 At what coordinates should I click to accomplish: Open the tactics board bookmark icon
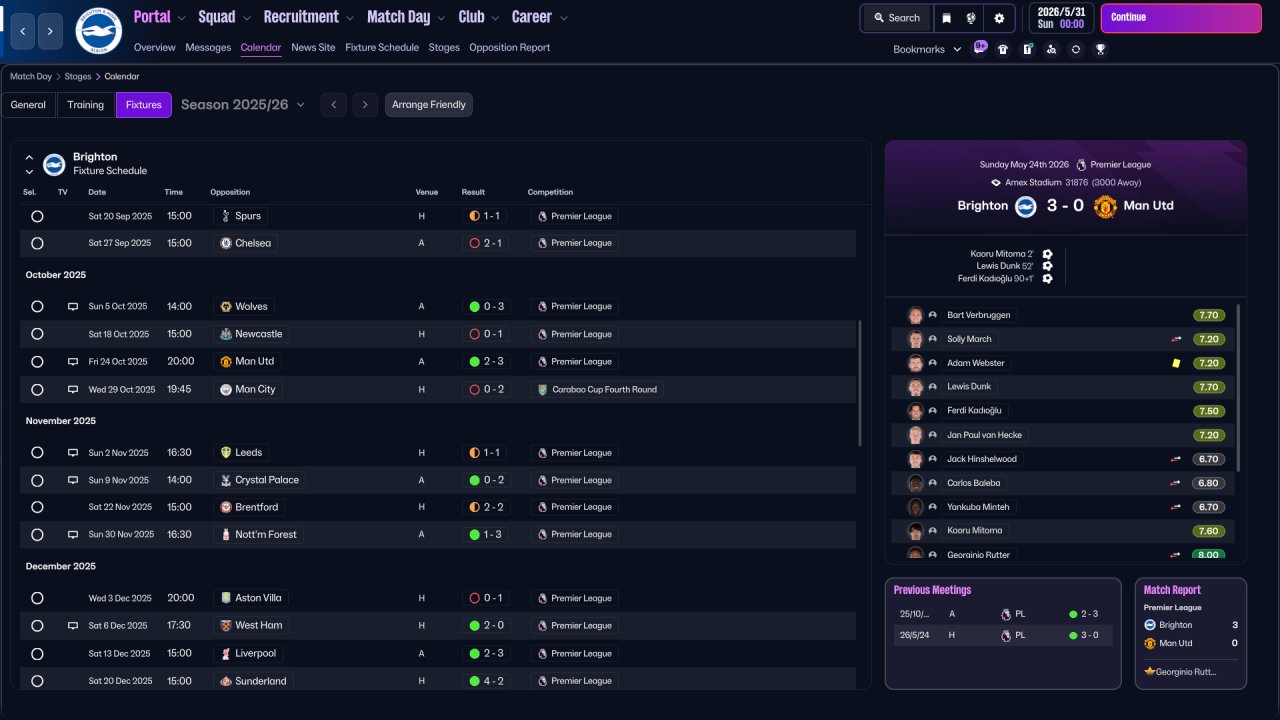point(1027,49)
